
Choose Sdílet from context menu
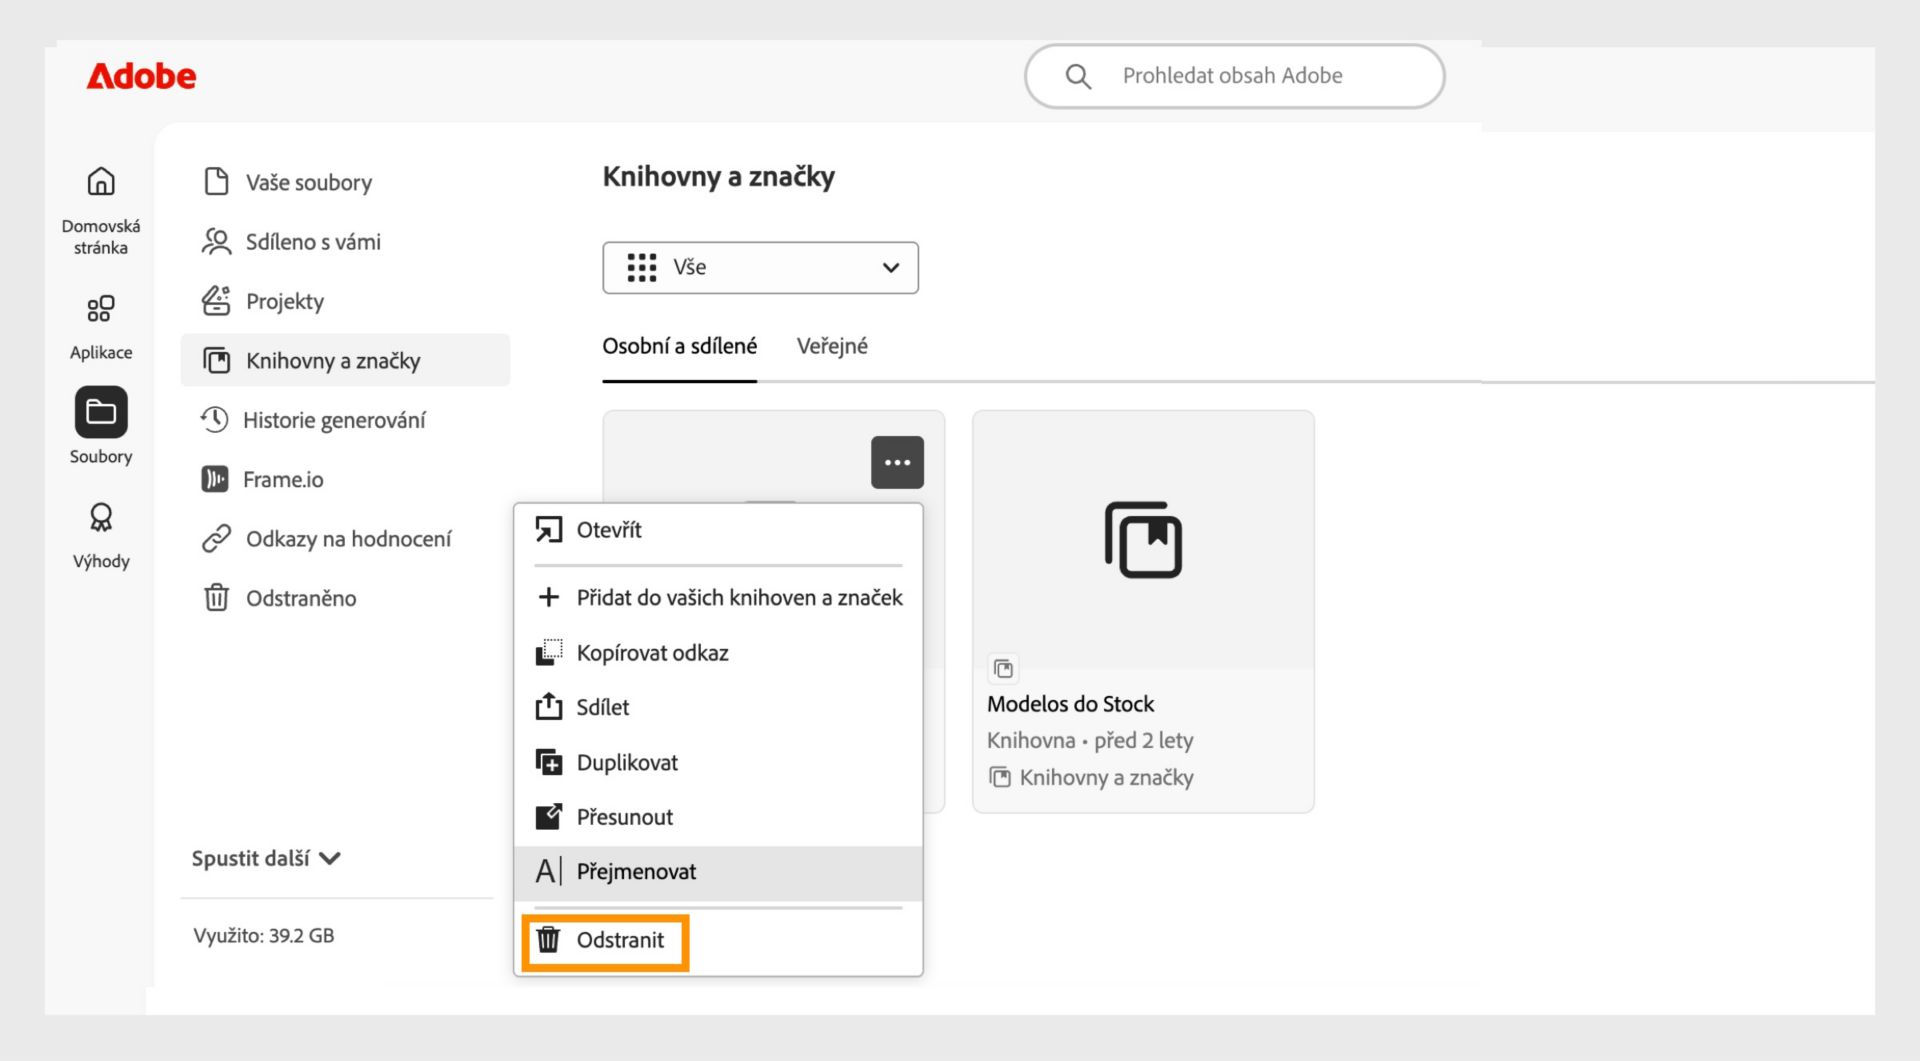click(x=718, y=707)
